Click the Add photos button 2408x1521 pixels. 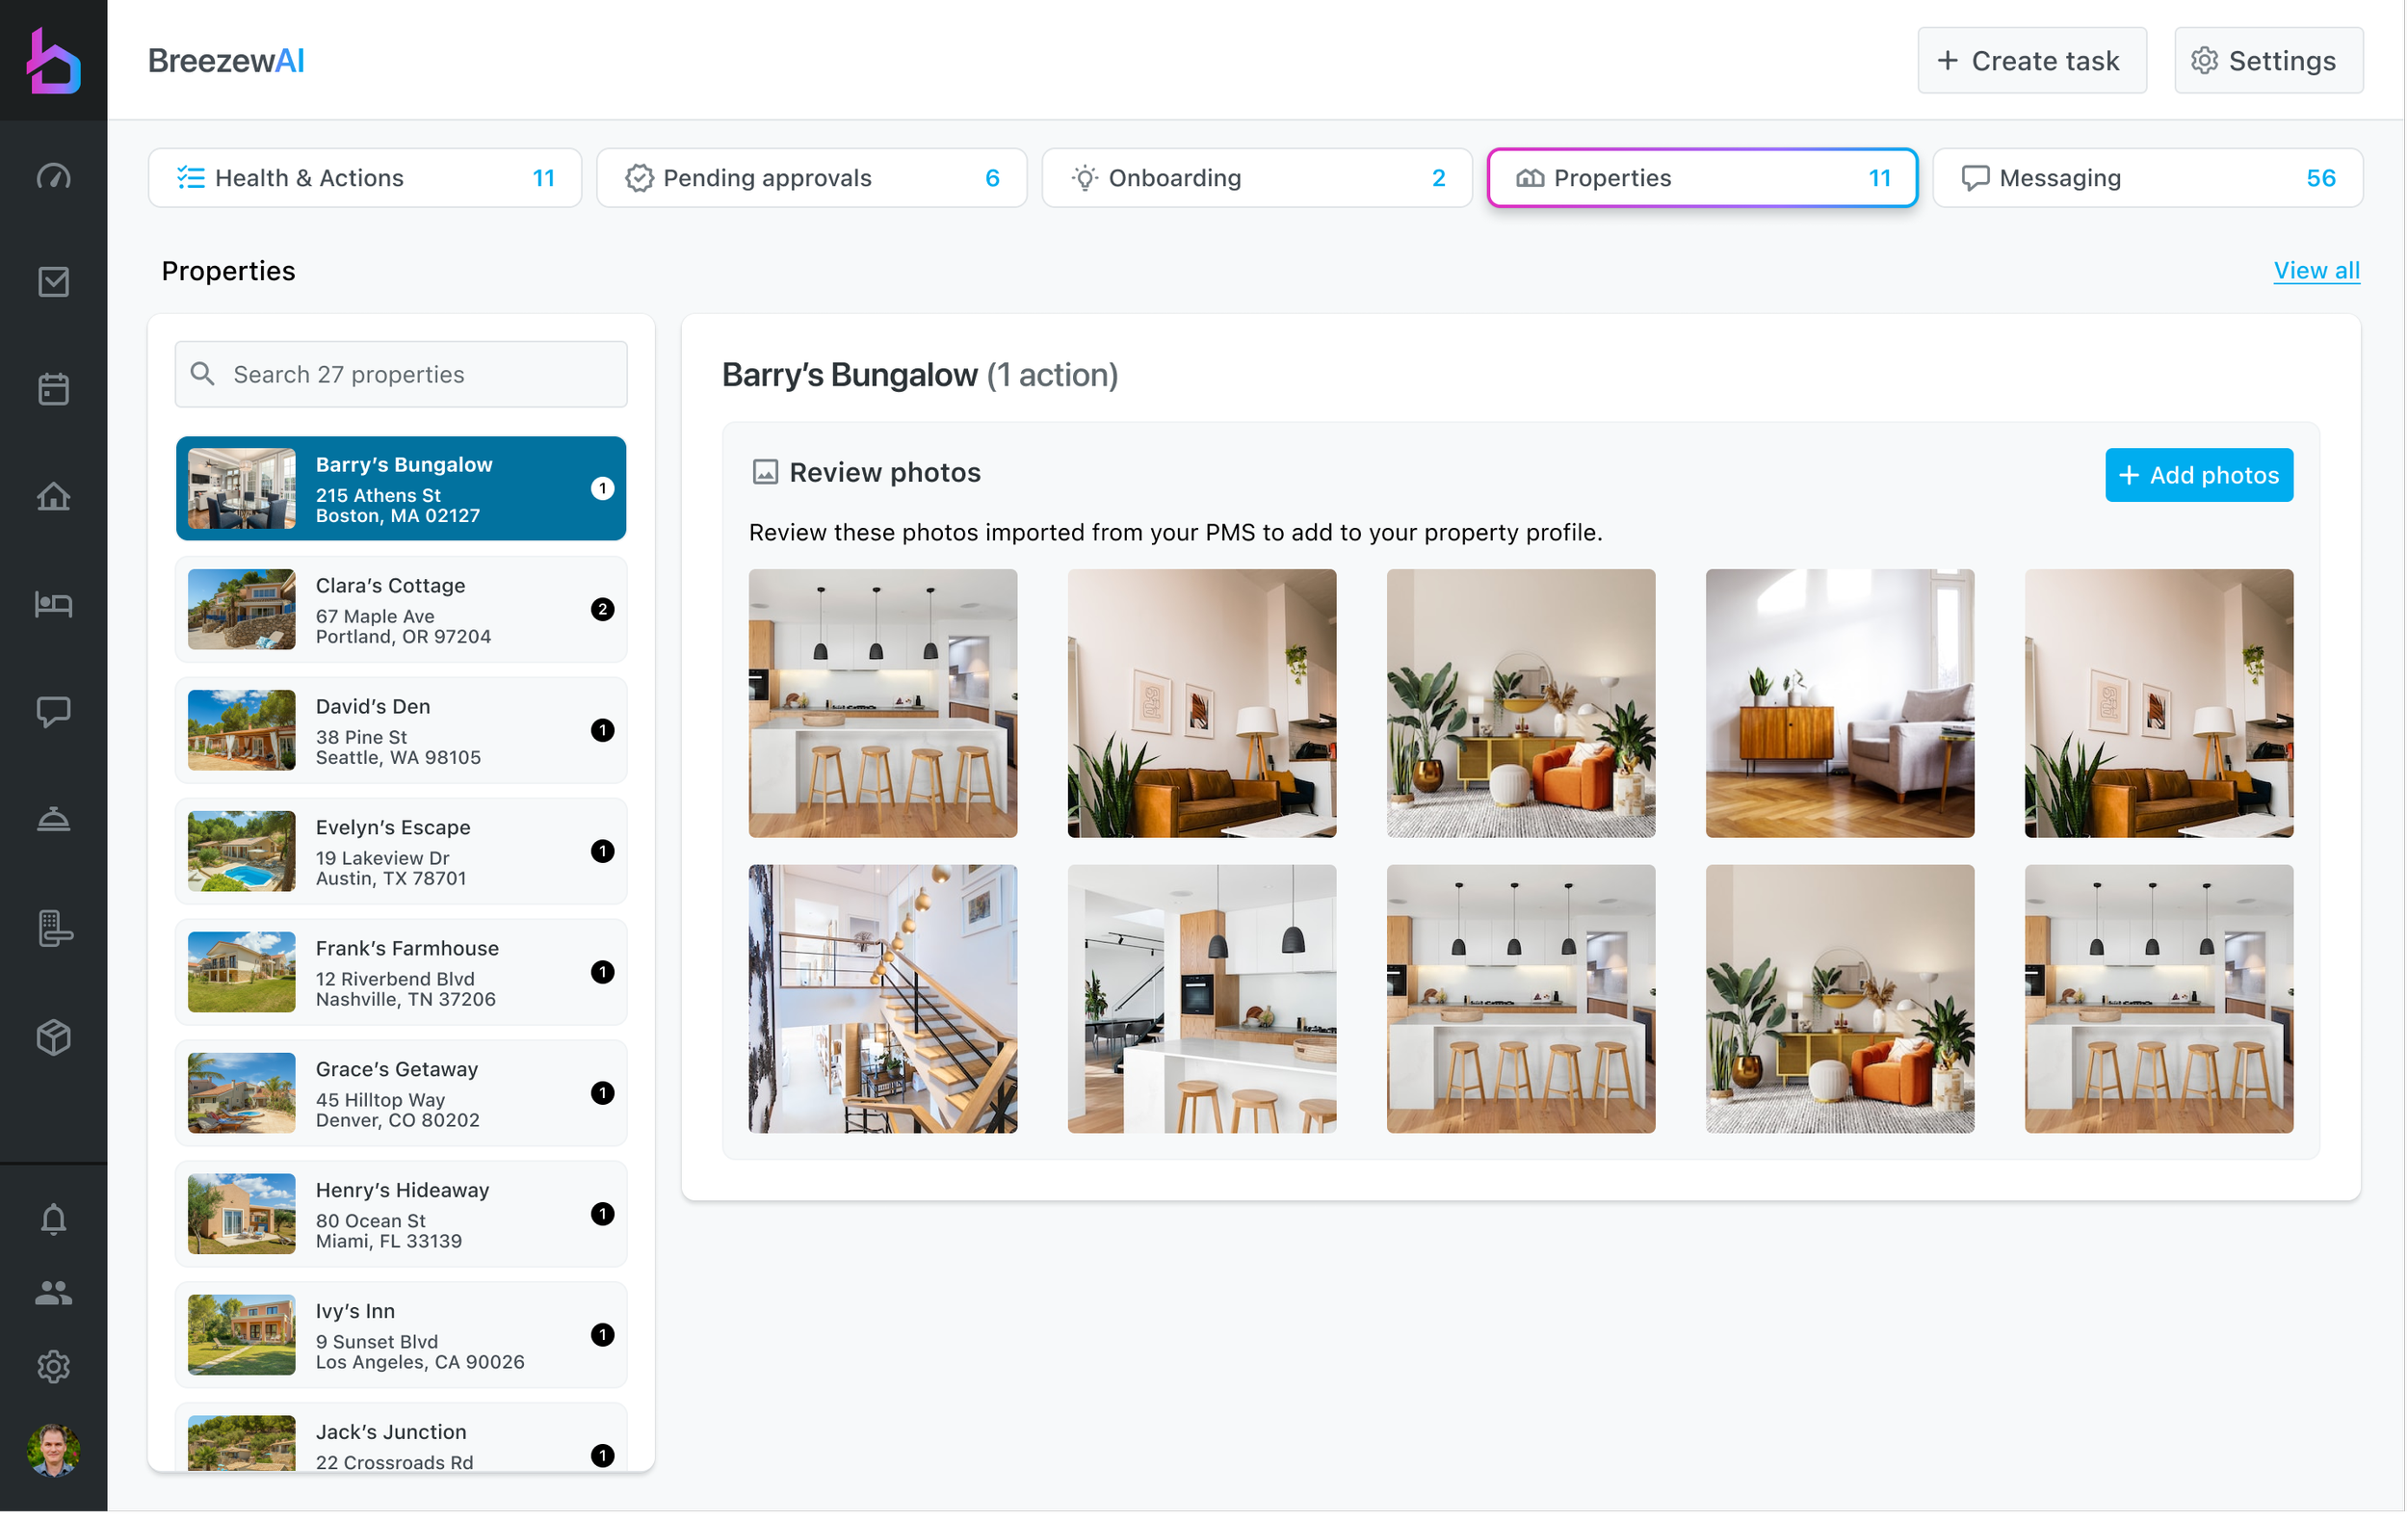pos(2201,475)
